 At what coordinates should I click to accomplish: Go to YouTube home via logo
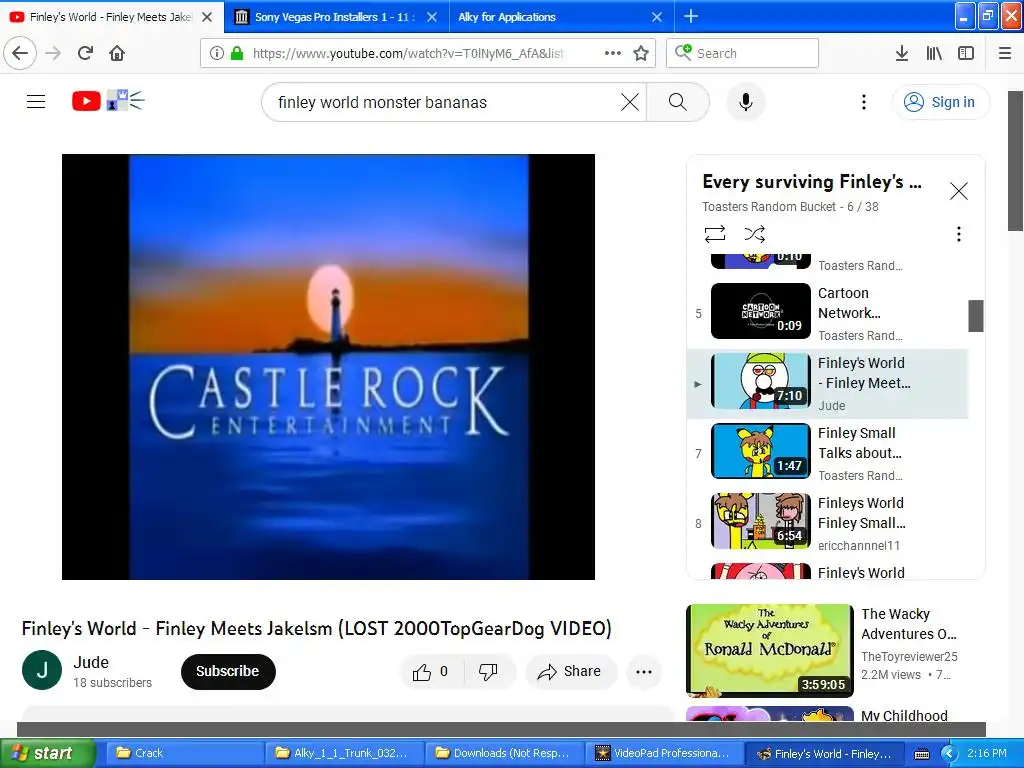click(108, 101)
